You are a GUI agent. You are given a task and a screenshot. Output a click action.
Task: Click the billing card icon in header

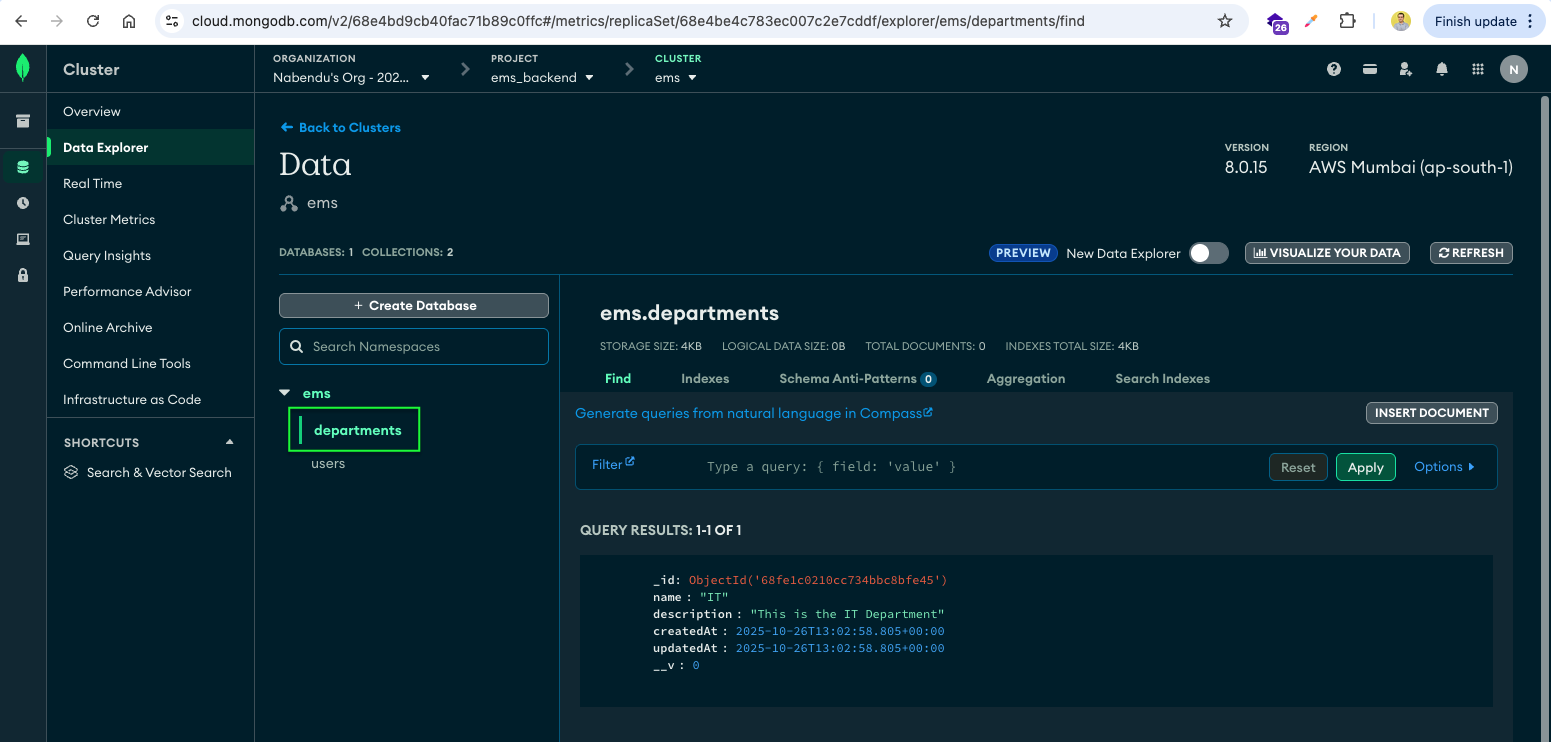coord(1370,69)
